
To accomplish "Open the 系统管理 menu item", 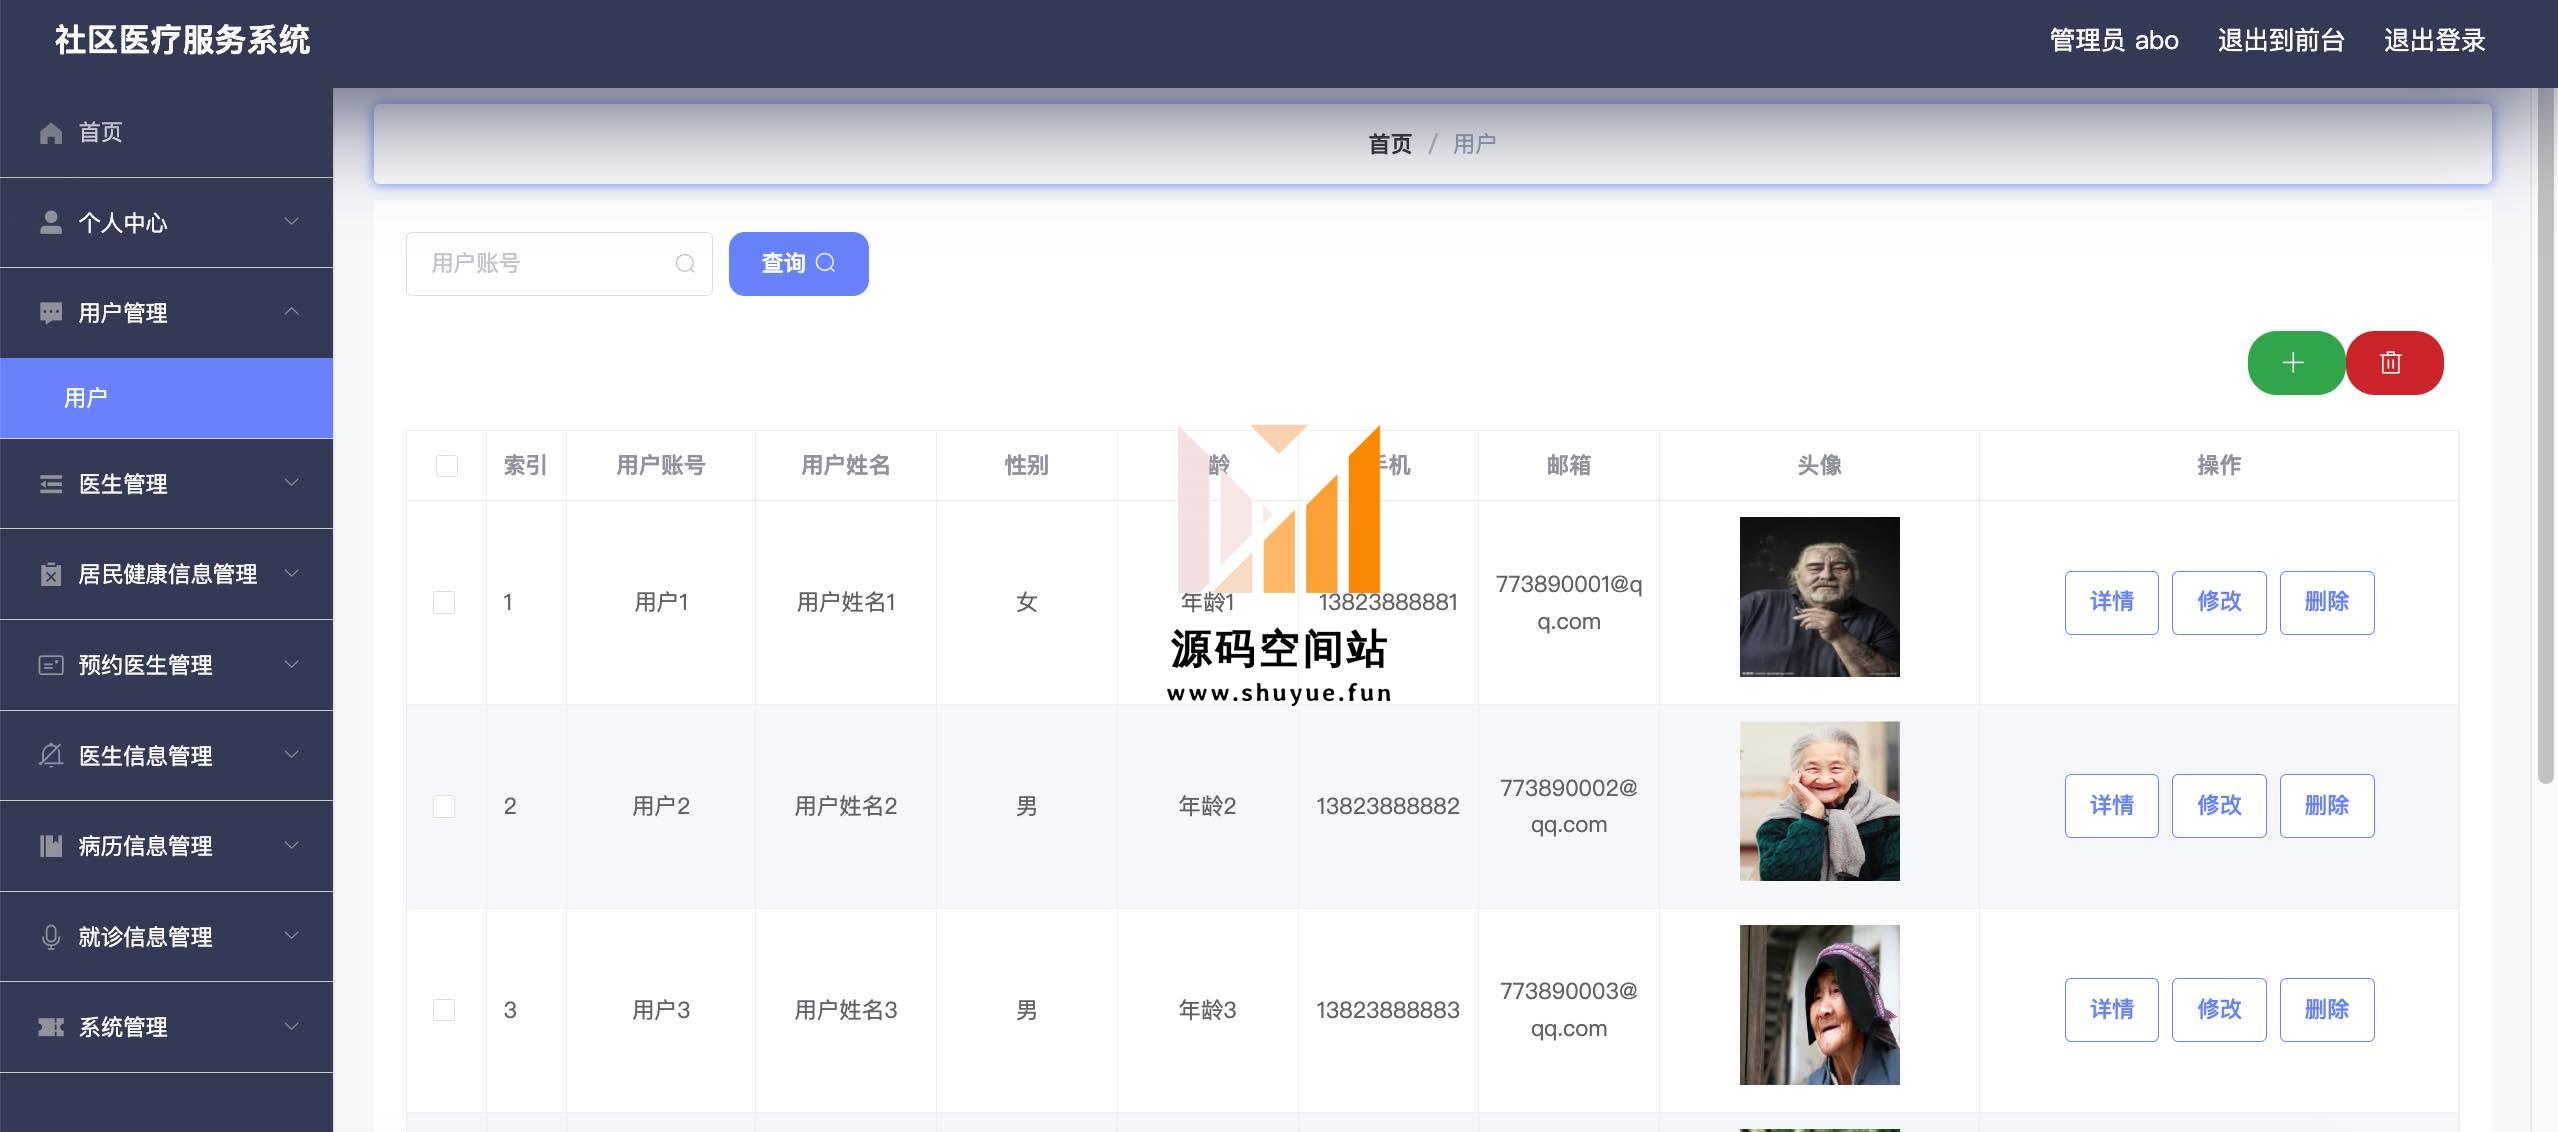I will click(x=166, y=1027).
